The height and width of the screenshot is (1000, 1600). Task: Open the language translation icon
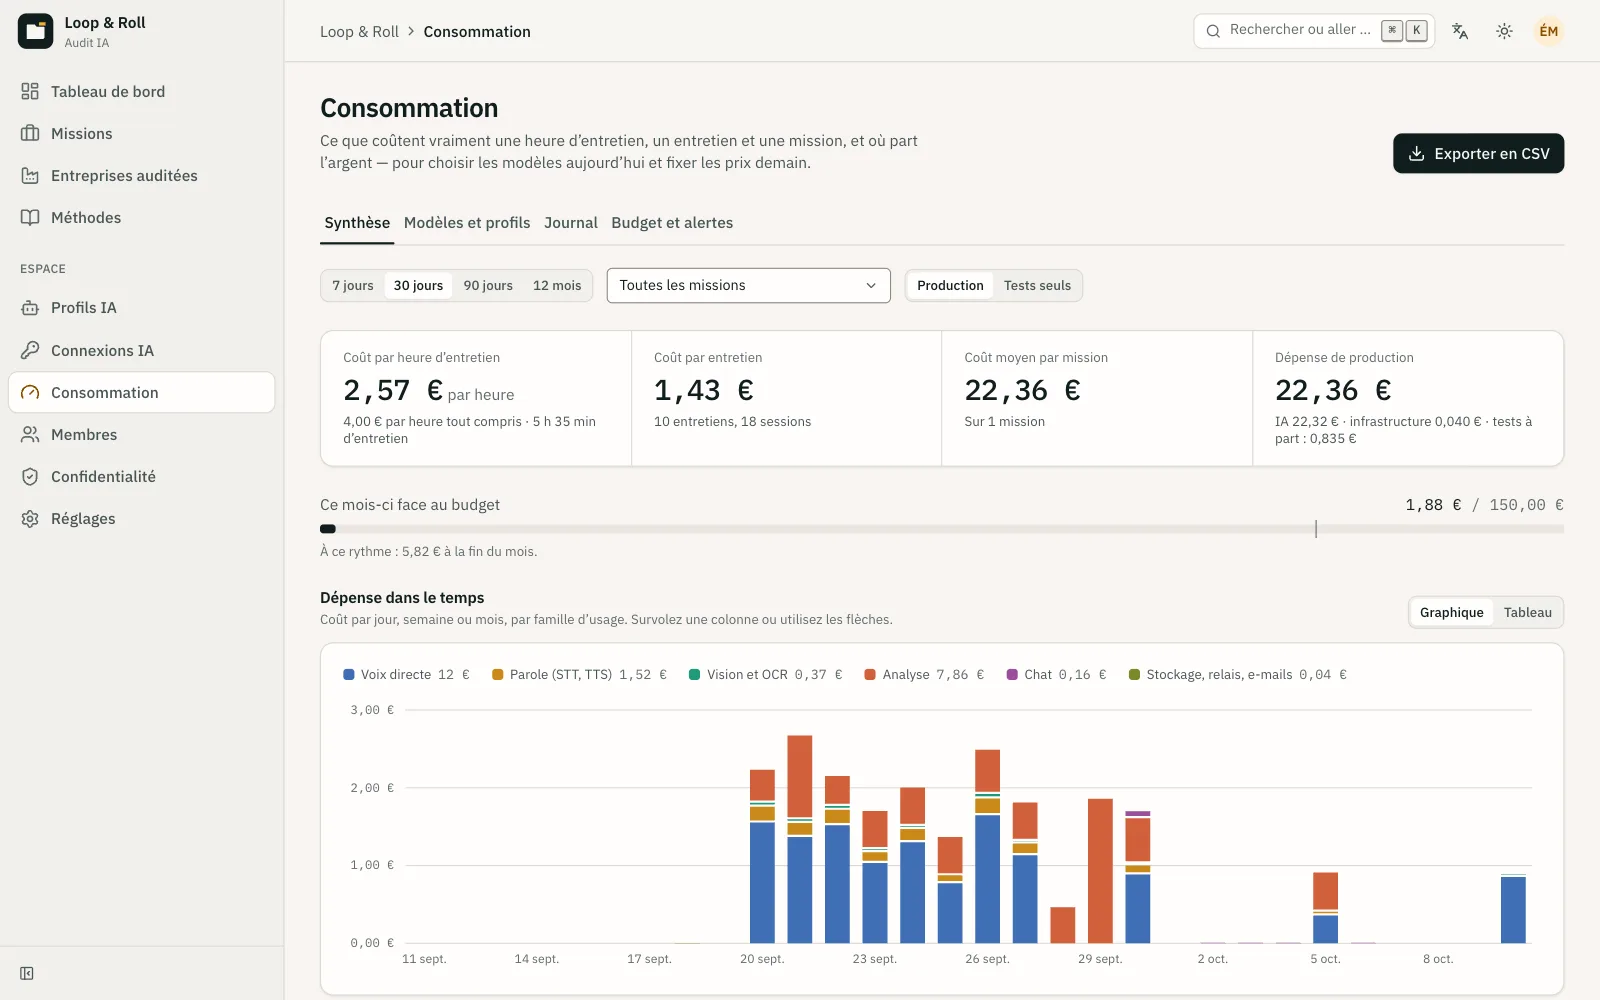tap(1460, 31)
